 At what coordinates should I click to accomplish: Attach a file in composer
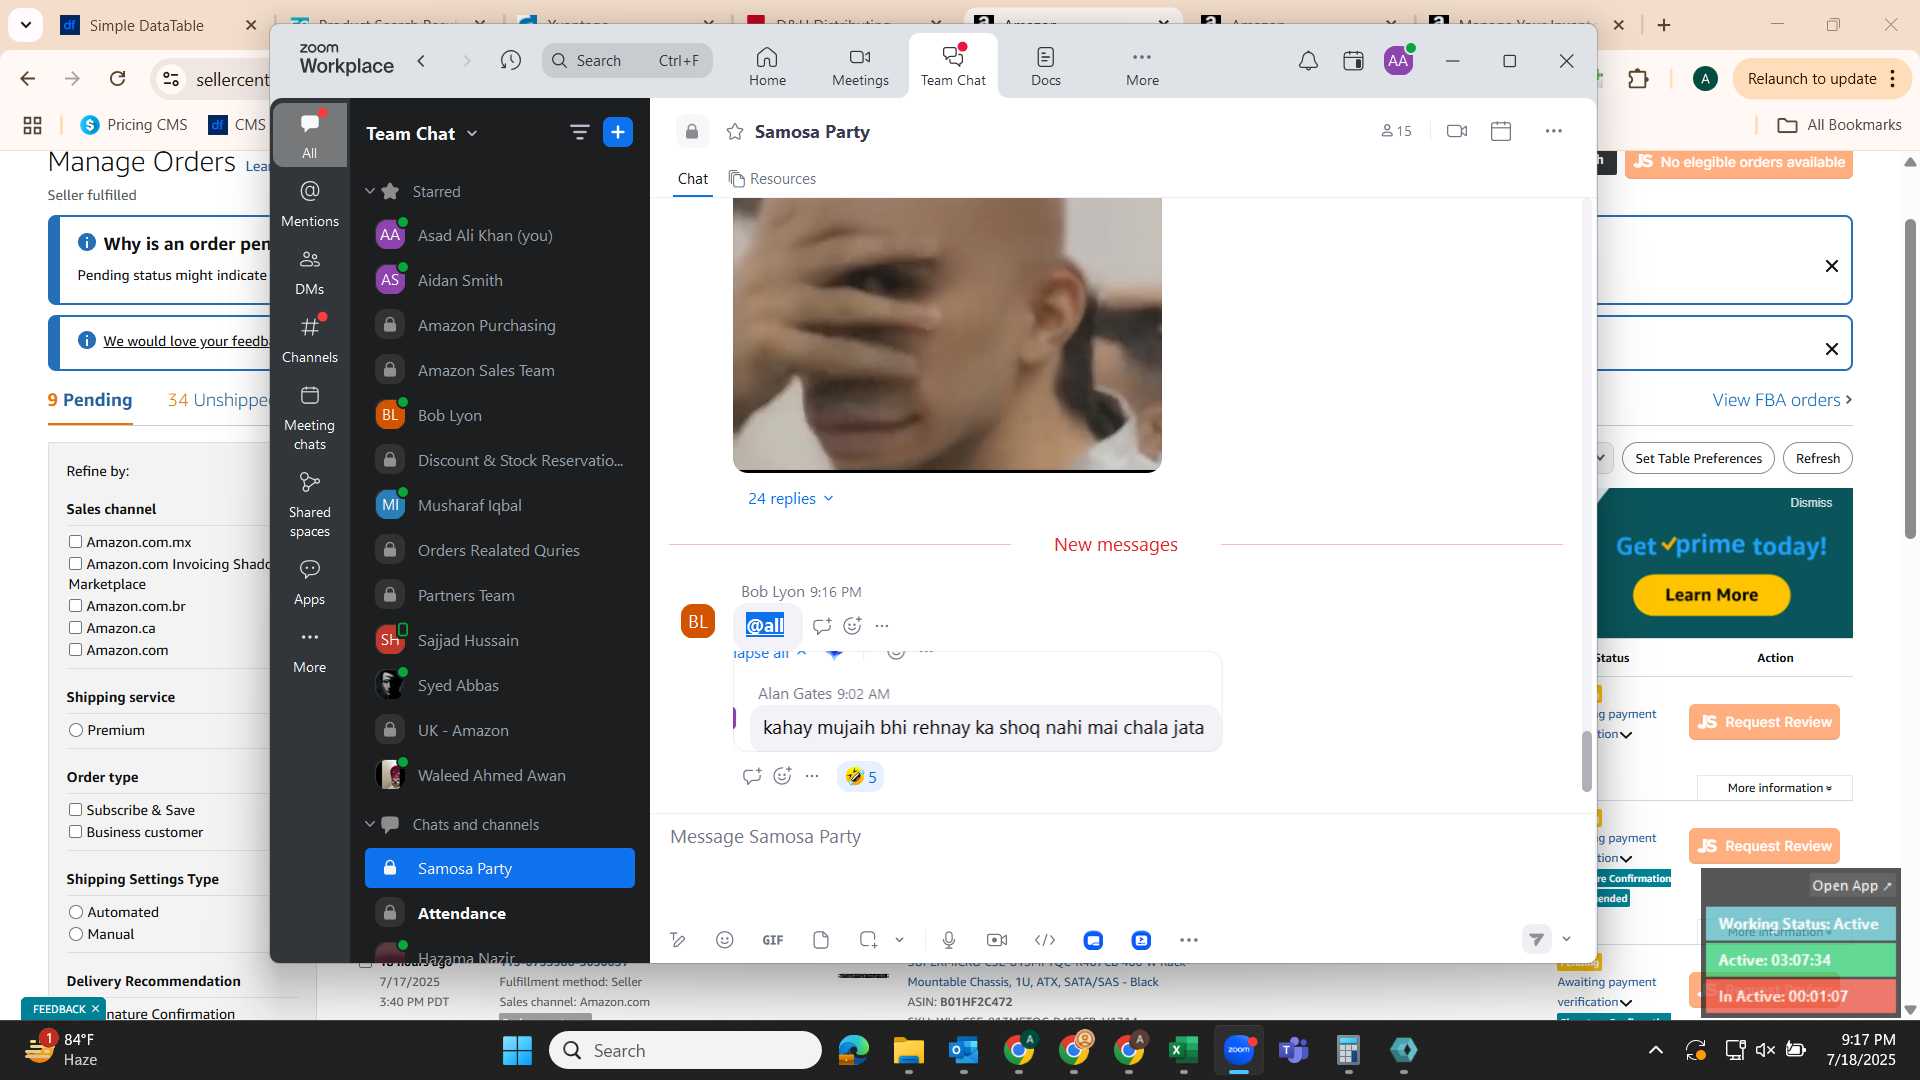click(x=821, y=940)
